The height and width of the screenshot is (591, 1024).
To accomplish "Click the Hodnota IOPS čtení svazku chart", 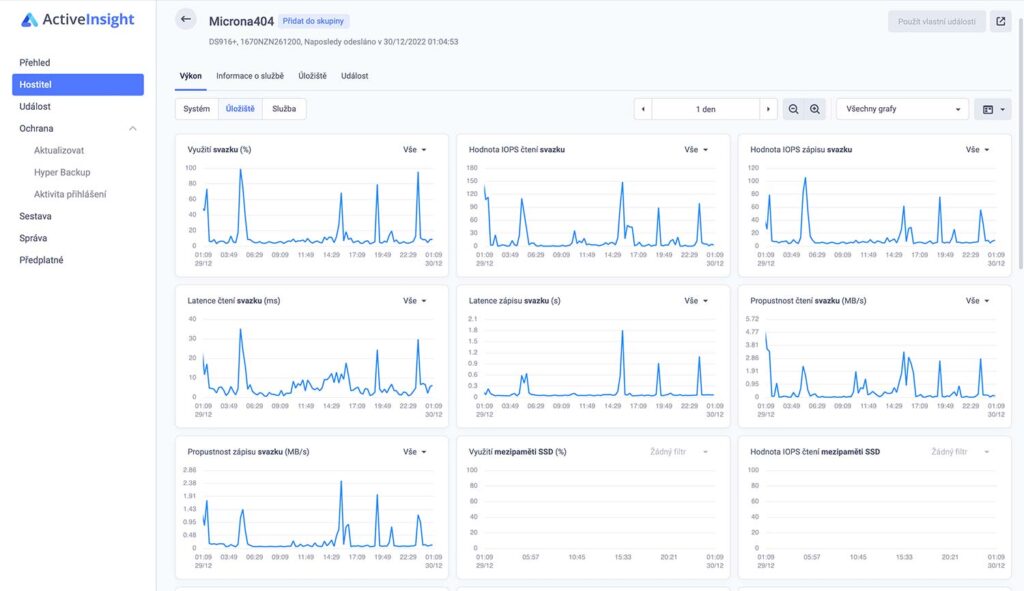I will [x=593, y=206].
